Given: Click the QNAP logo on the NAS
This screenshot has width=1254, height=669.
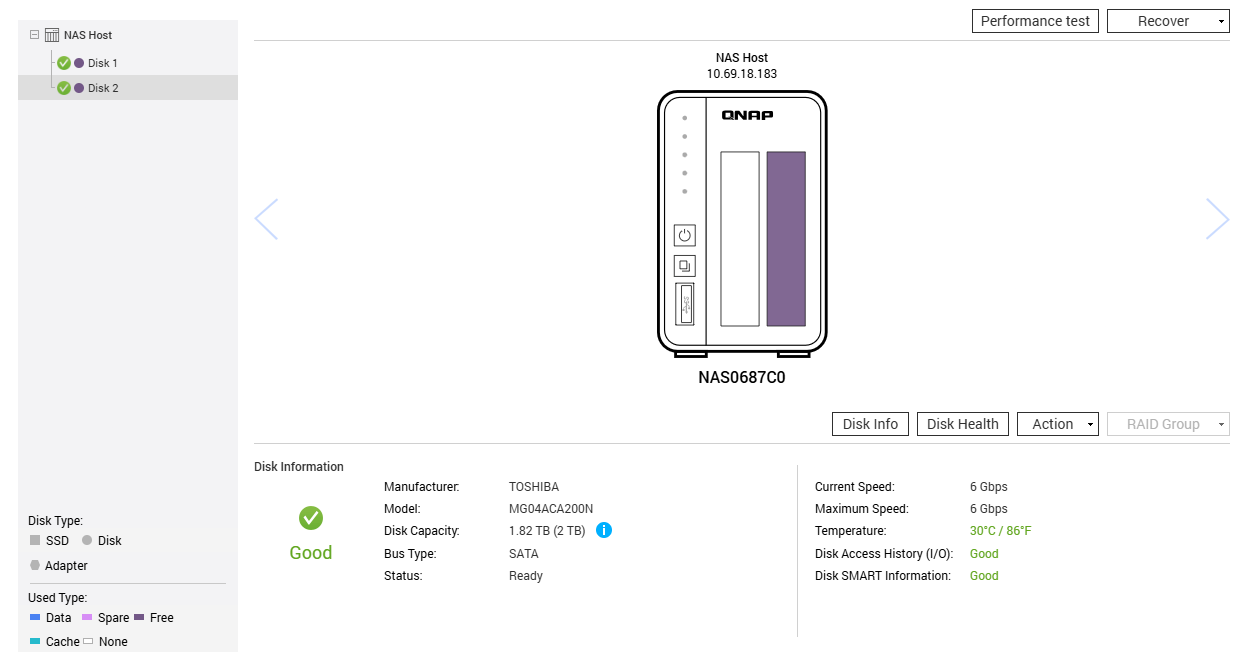Looking at the screenshot, I should tap(747, 115).
